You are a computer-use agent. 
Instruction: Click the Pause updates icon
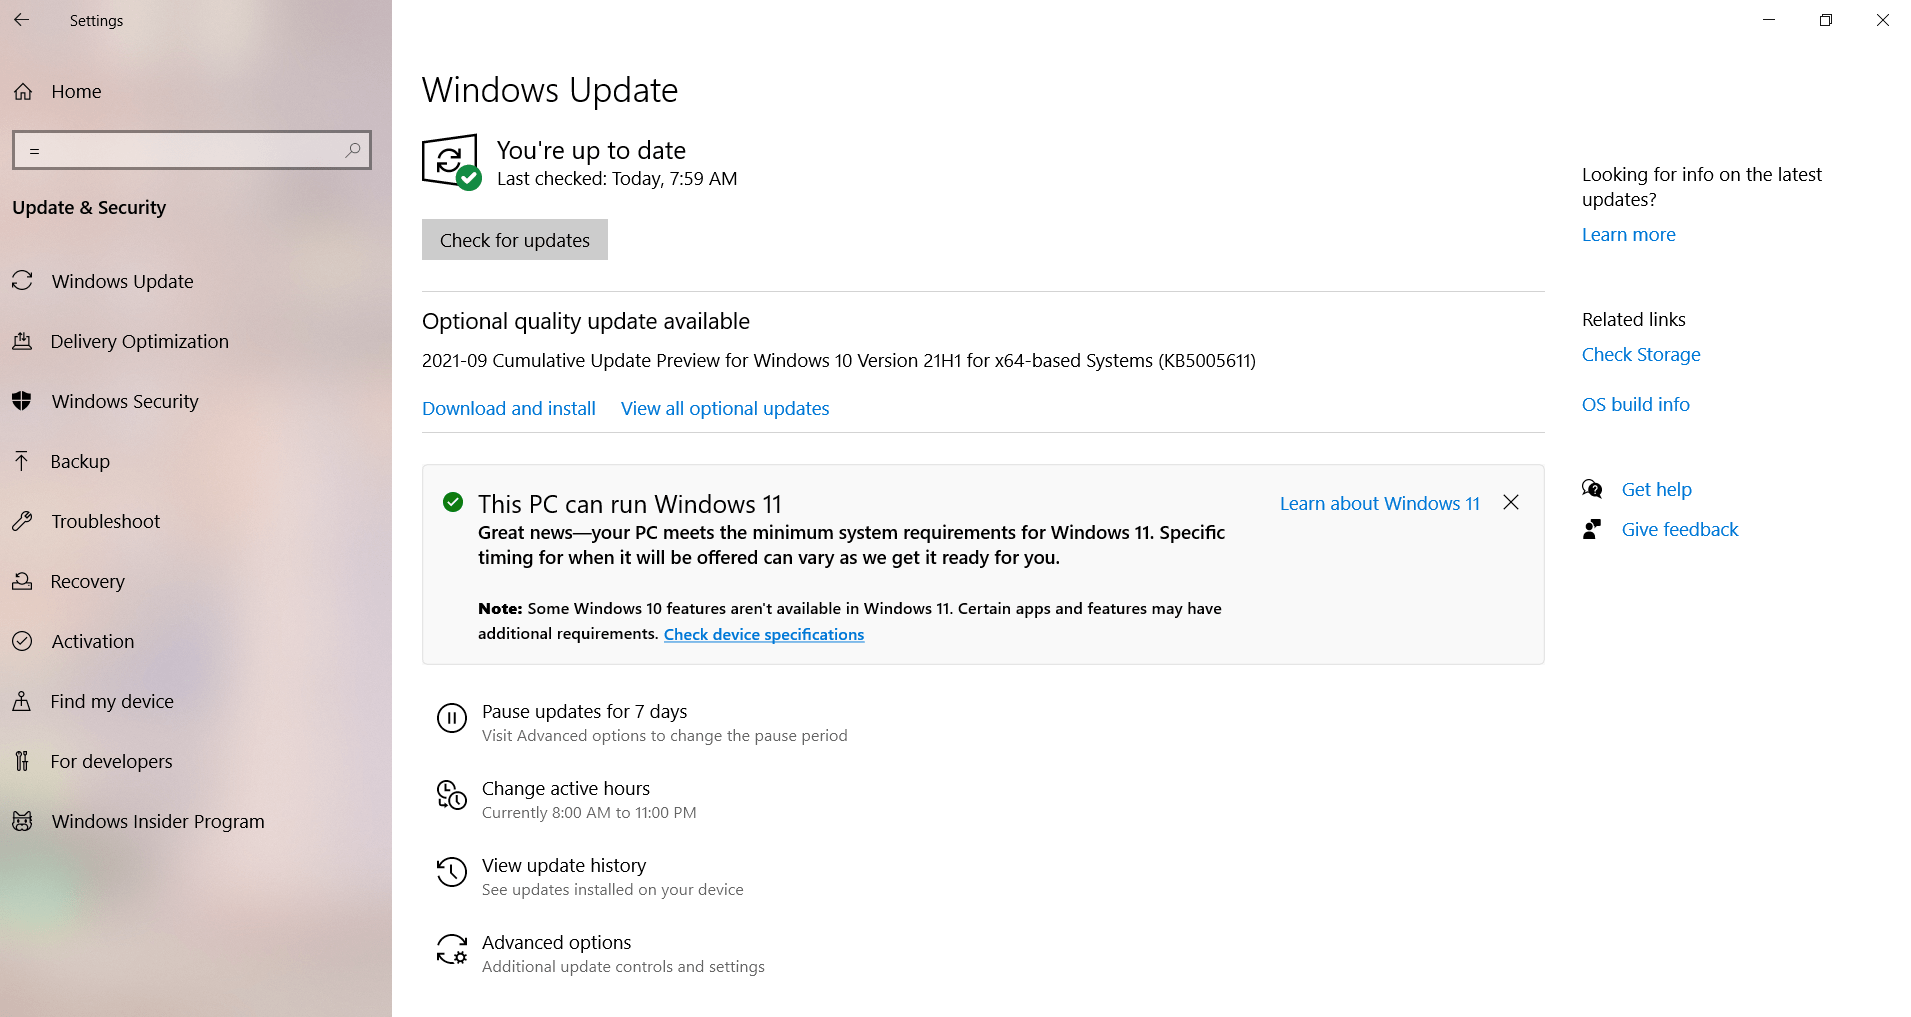tap(452, 718)
